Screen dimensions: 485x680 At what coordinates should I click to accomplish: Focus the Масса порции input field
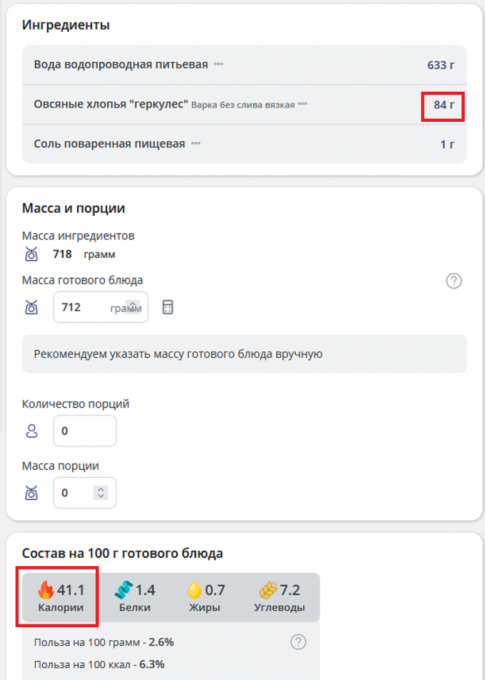85,493
